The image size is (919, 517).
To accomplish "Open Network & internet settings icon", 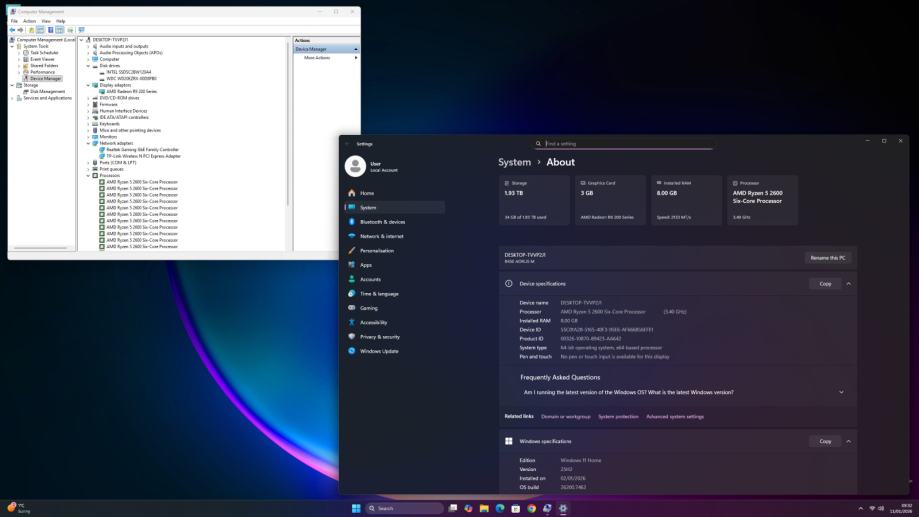I will (351, 236).
